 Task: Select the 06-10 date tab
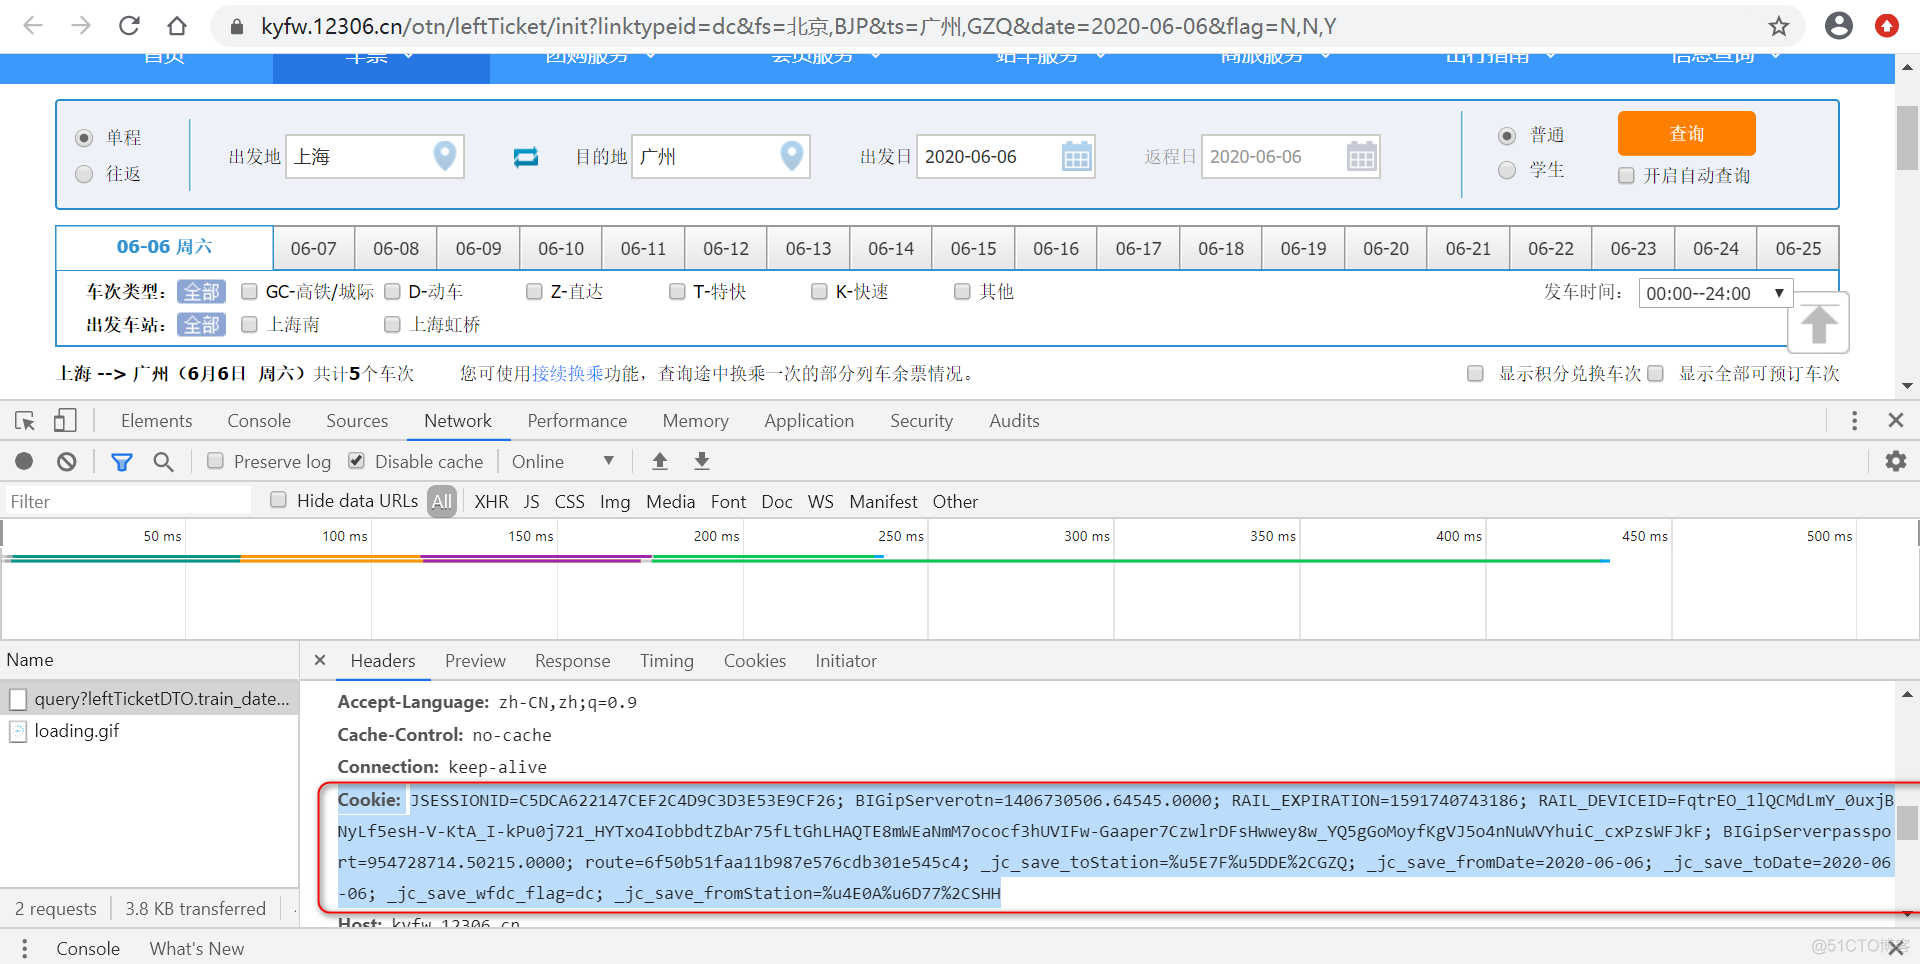pos(561,248)
